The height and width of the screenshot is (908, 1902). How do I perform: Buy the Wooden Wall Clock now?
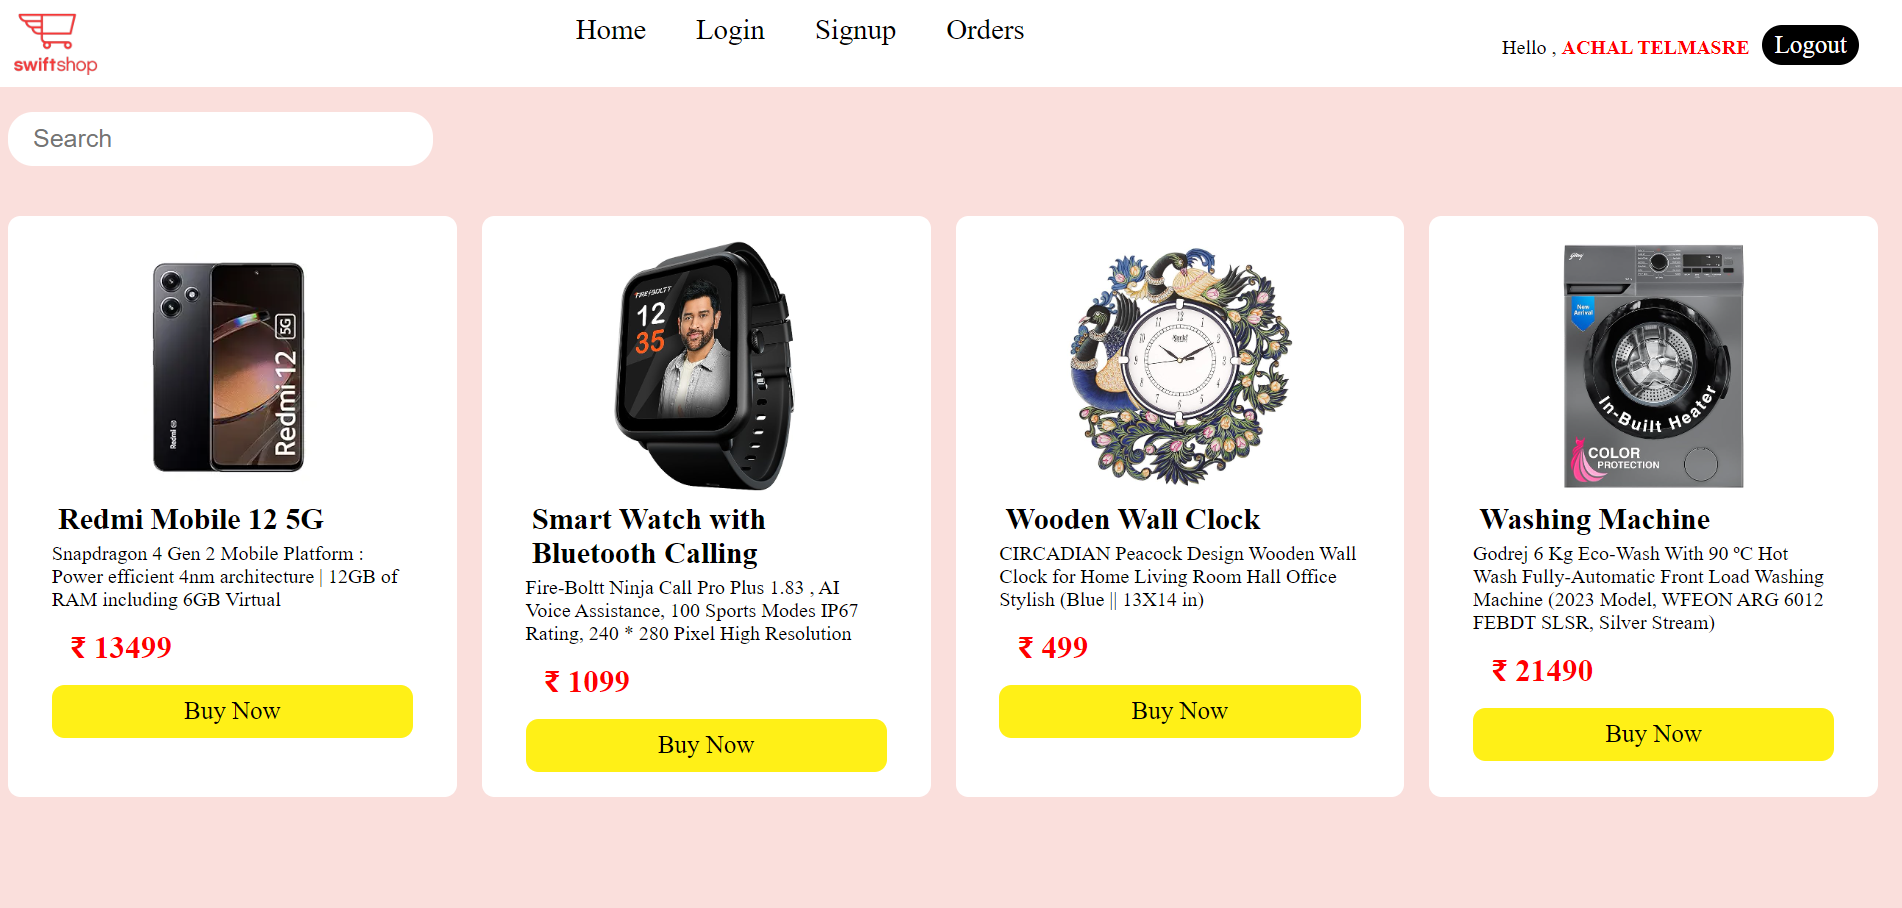pos(1179,711)
